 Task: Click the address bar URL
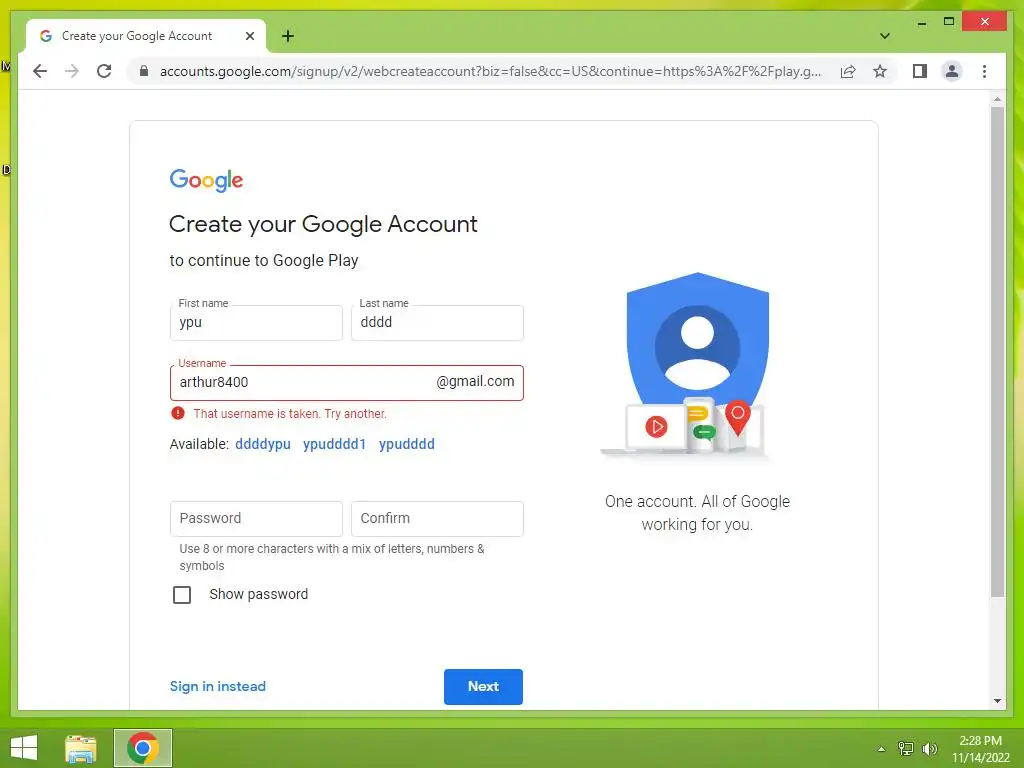[490, 71]
